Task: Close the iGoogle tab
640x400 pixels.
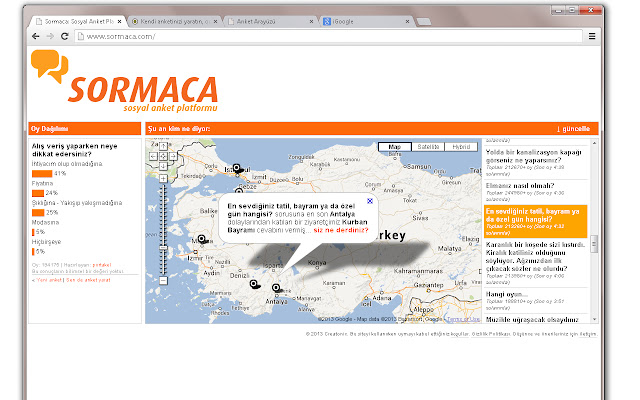Action: click(407, 21)
